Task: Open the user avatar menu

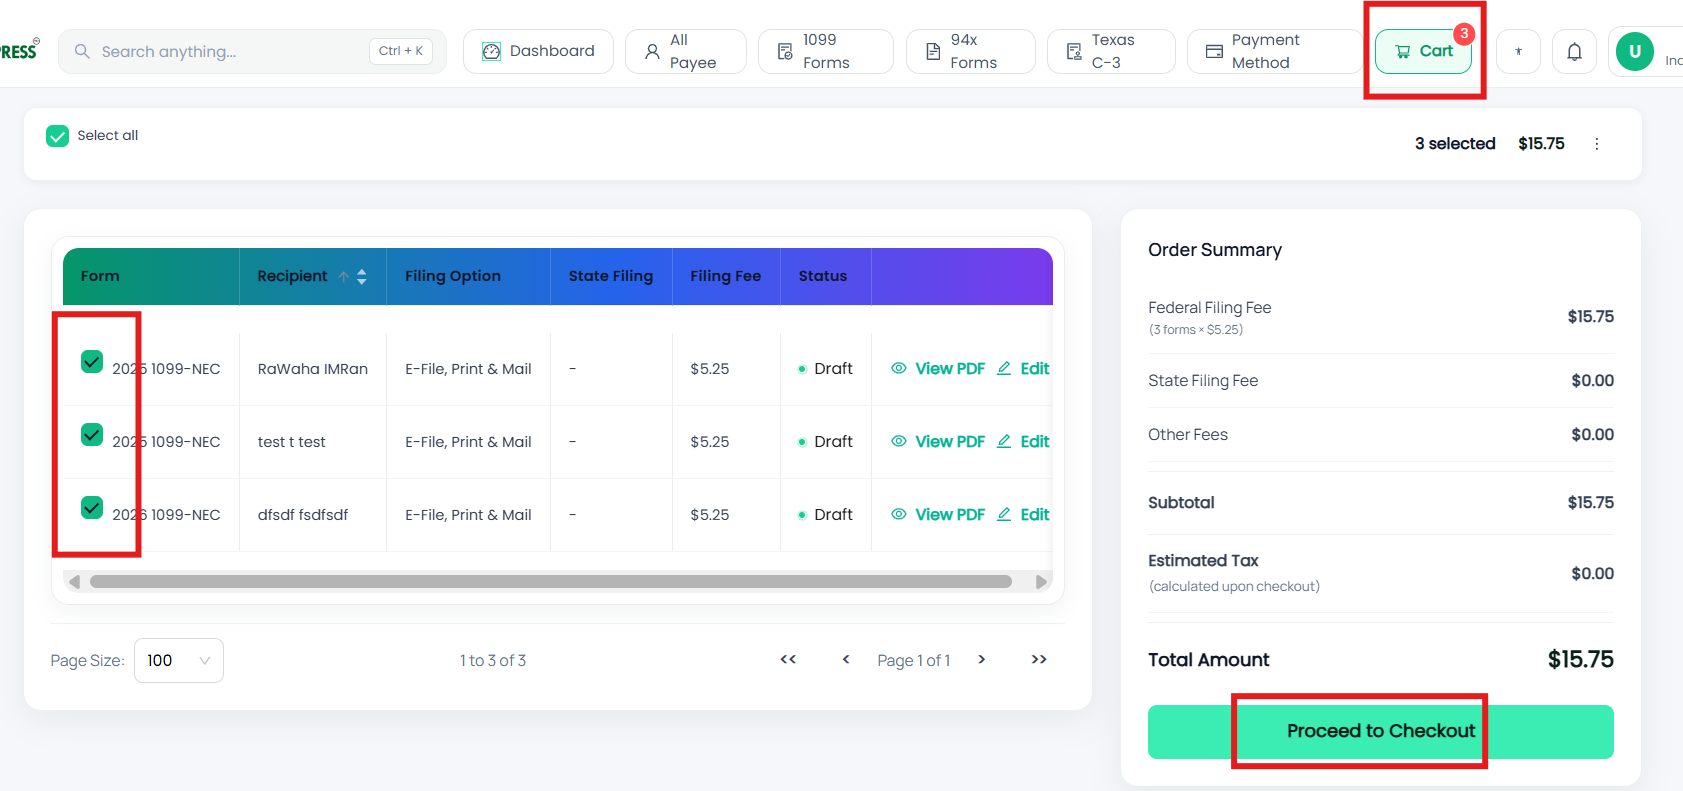Action: [x=1635, y=51]
